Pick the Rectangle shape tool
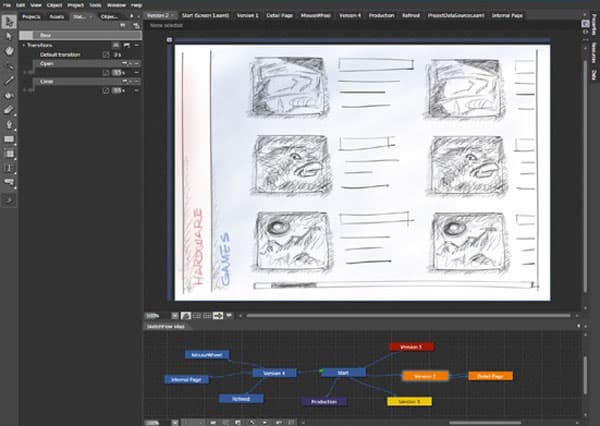The image size is (600, 426). click(9, 139)
